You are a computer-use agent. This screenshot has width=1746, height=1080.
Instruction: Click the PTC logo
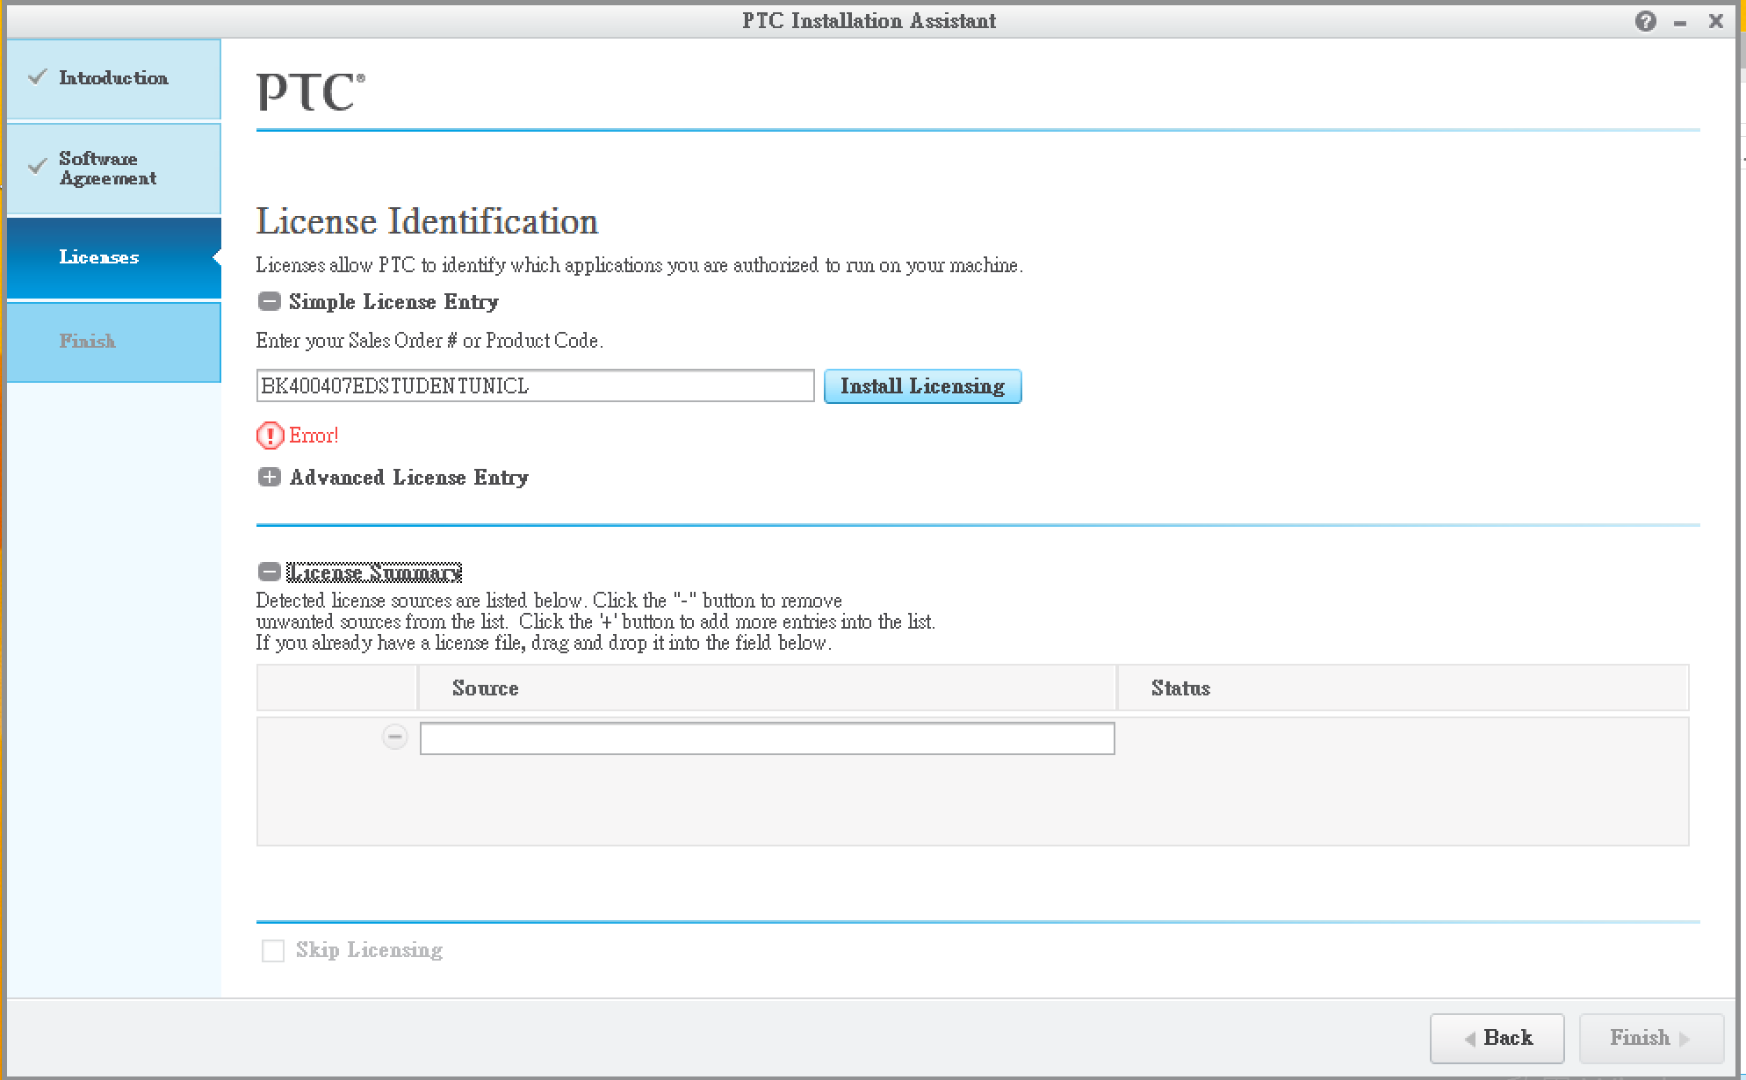pyautogui.click(x=308, y=90)
